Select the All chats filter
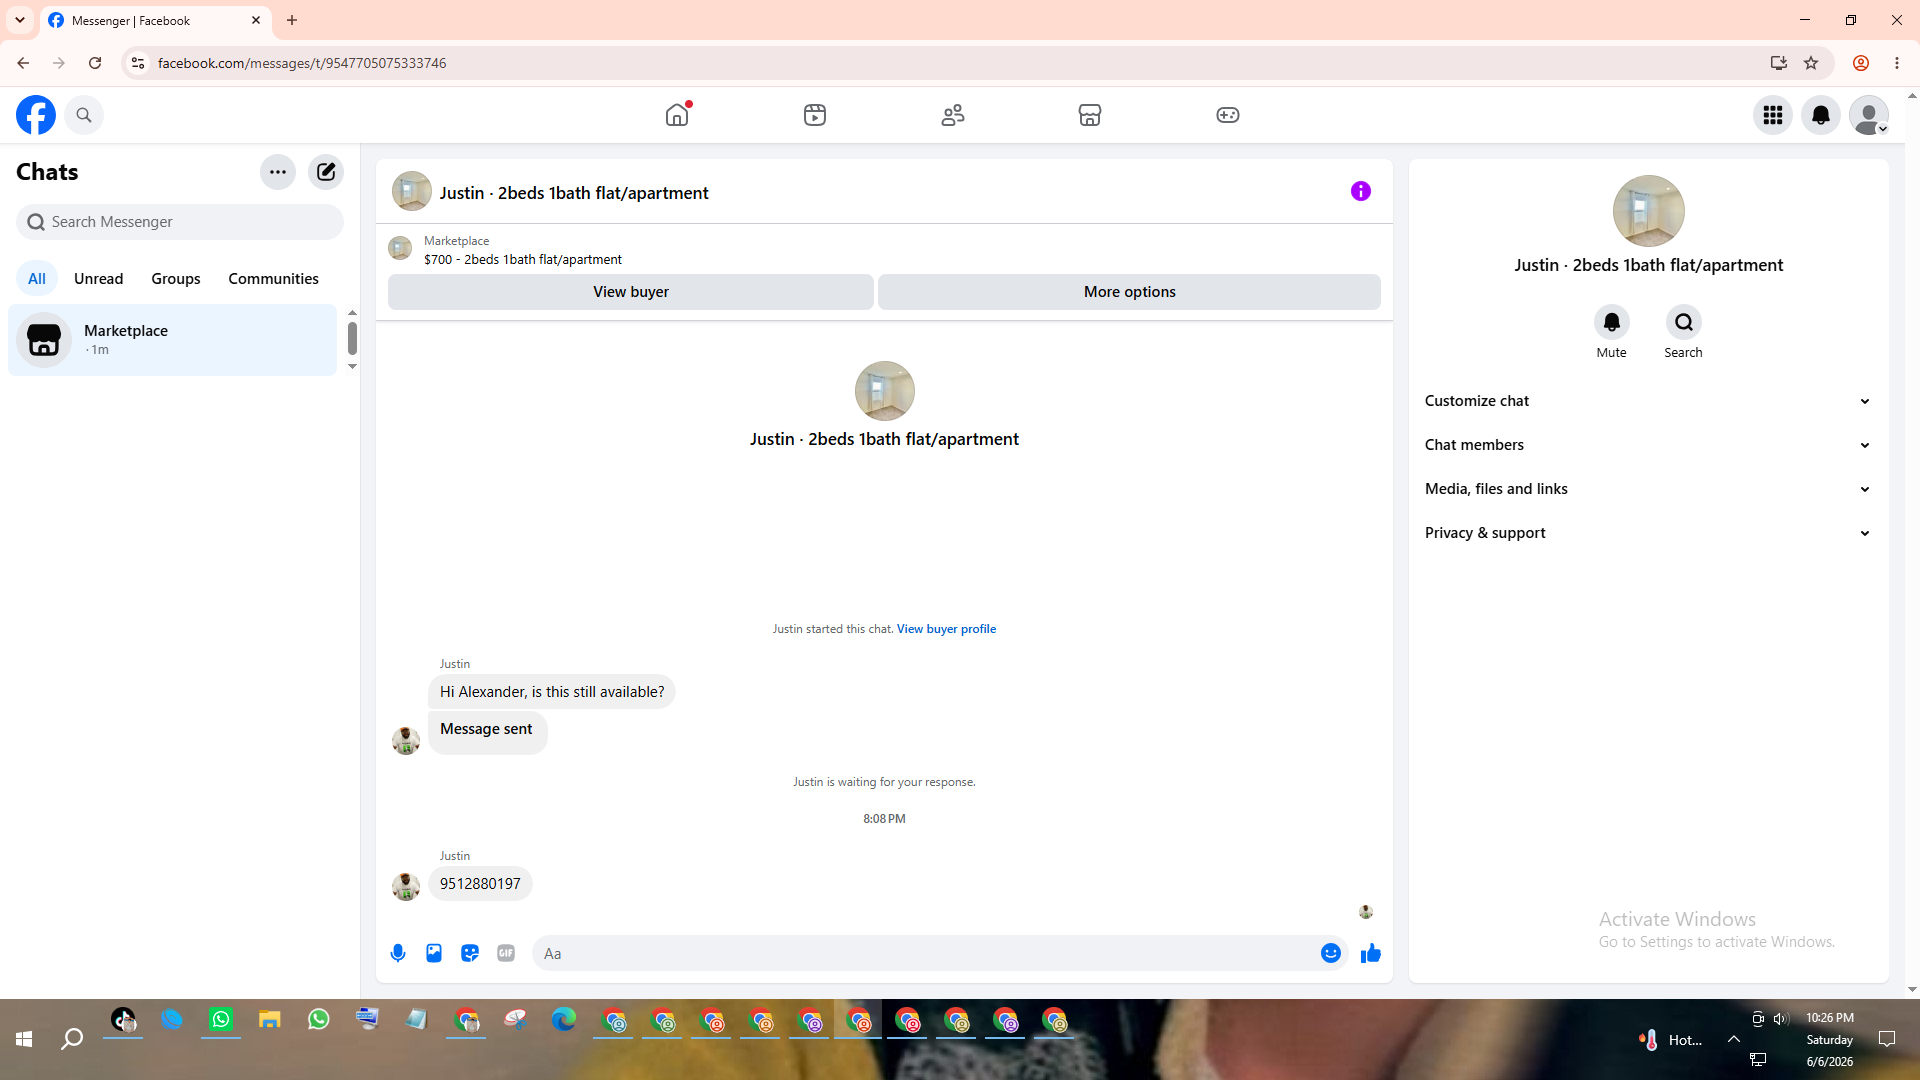 [x=37, y=279]
